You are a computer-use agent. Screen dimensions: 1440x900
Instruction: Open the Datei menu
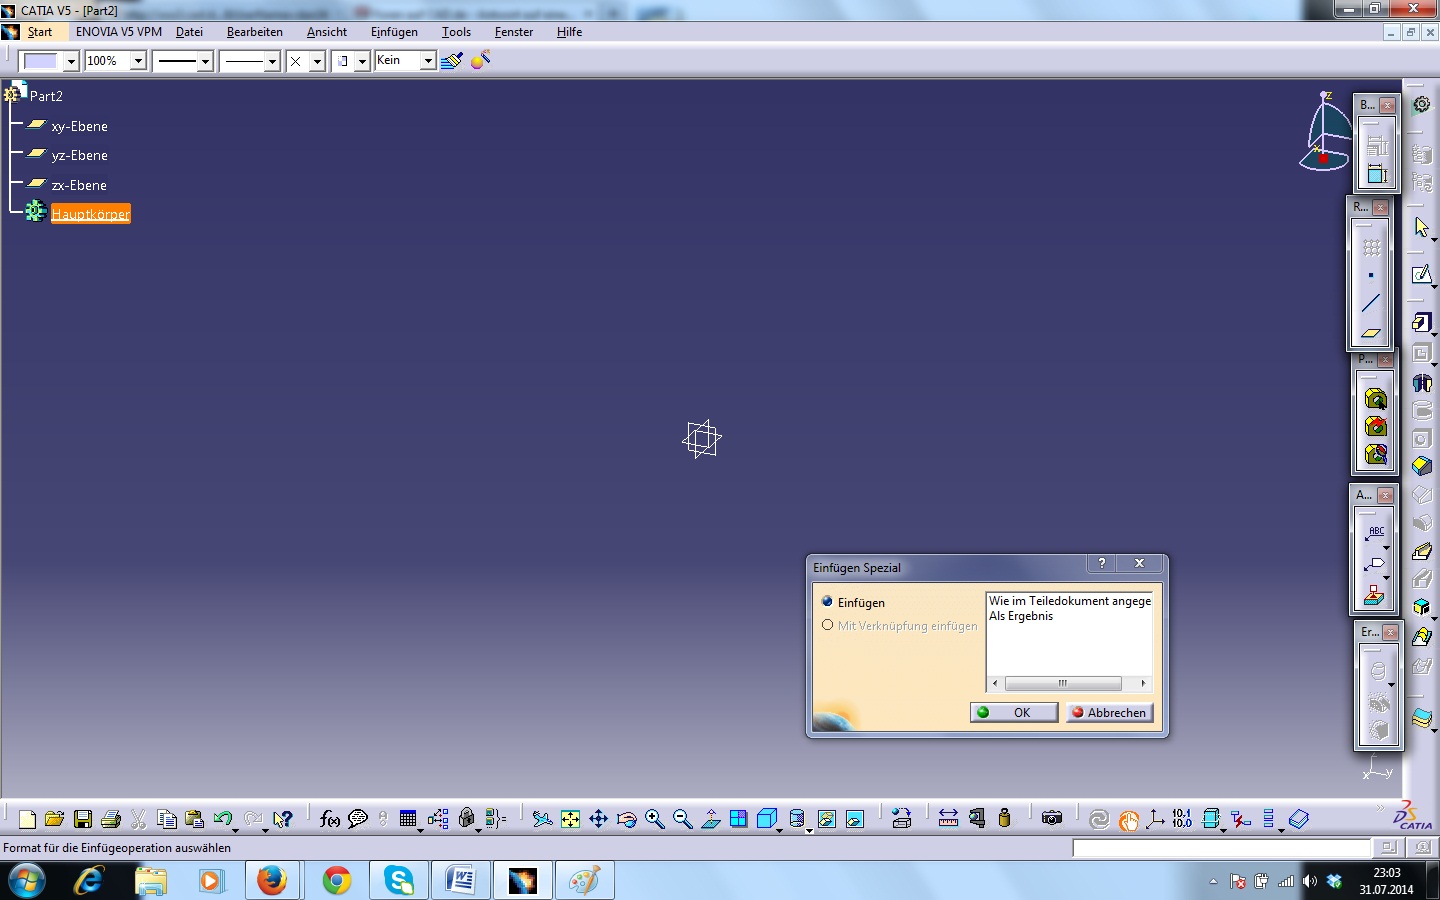(189, 32)
